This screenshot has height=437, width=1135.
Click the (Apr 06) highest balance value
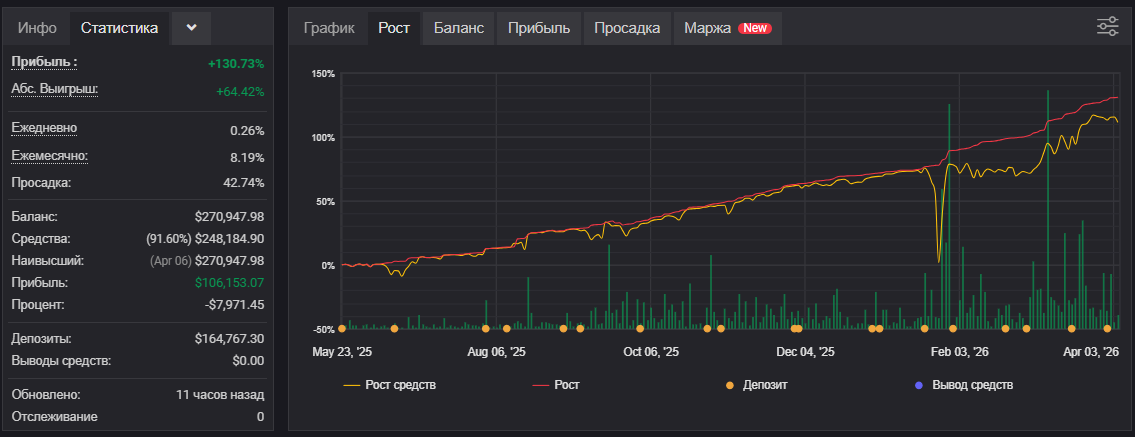tap(207, 260)
